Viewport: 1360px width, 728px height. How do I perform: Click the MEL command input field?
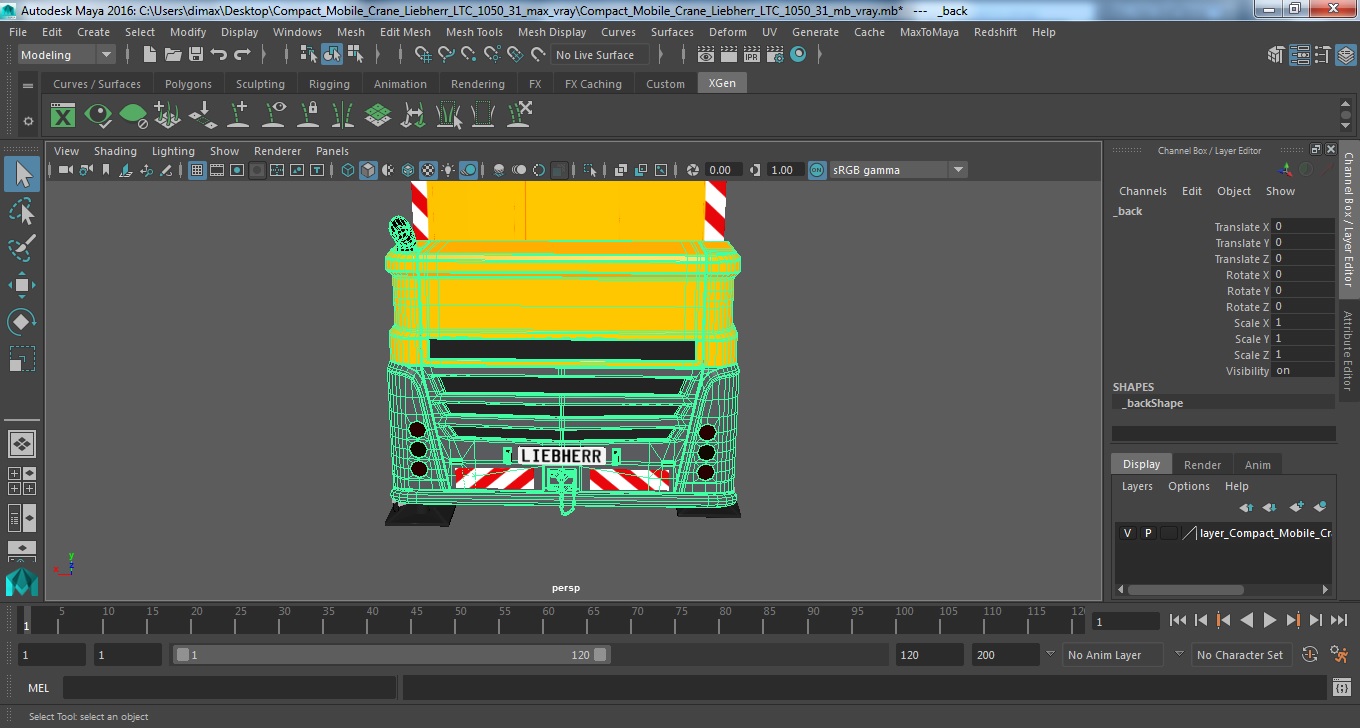click(230, 687)
